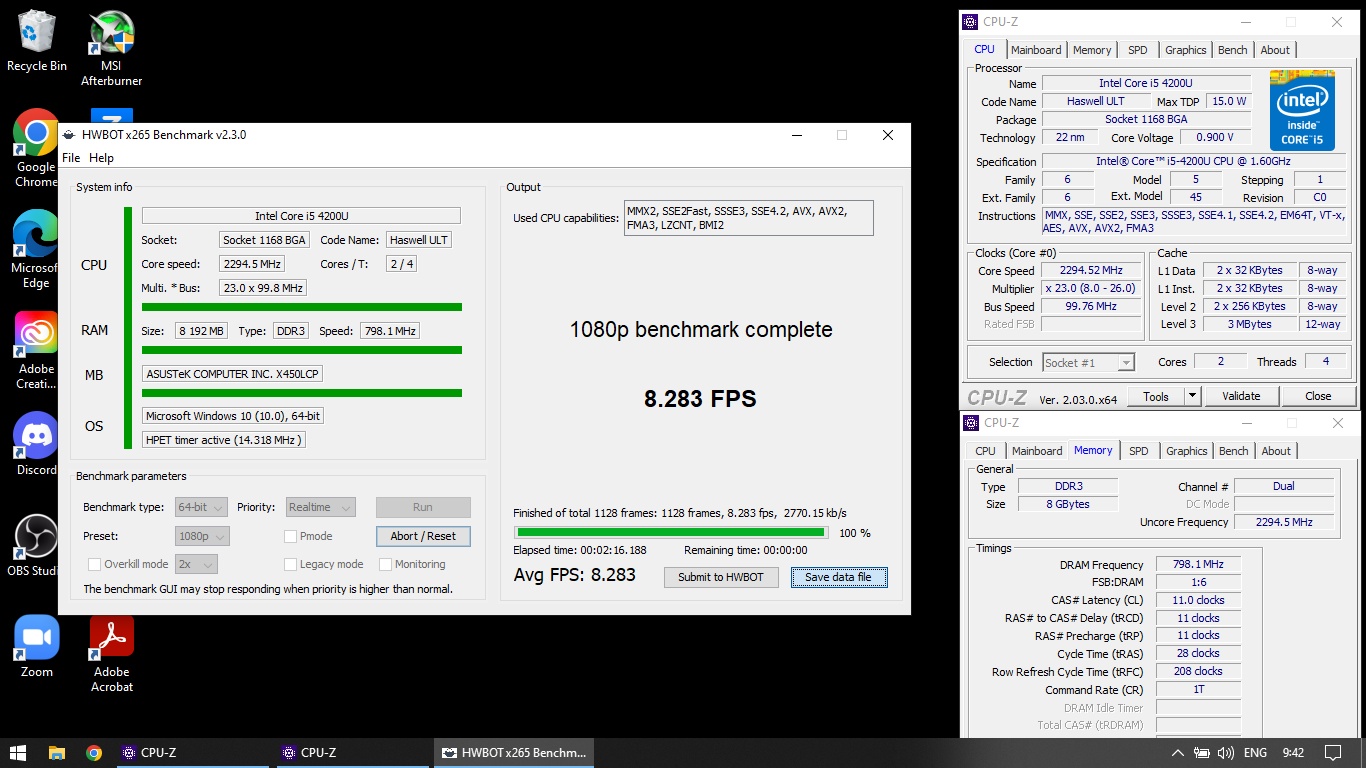Switch to Memory tab in upper CPU-Z

pyautogui.click(x=1092, y=50)
